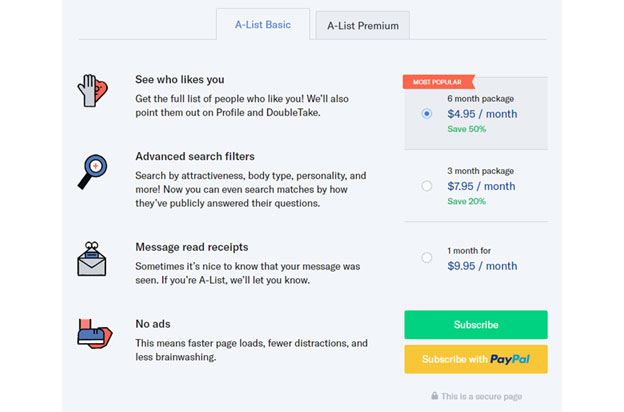The height and width of the screenshot is (412, 624).
Task: Click Subscribe with PayPal button
Action: 476,359
